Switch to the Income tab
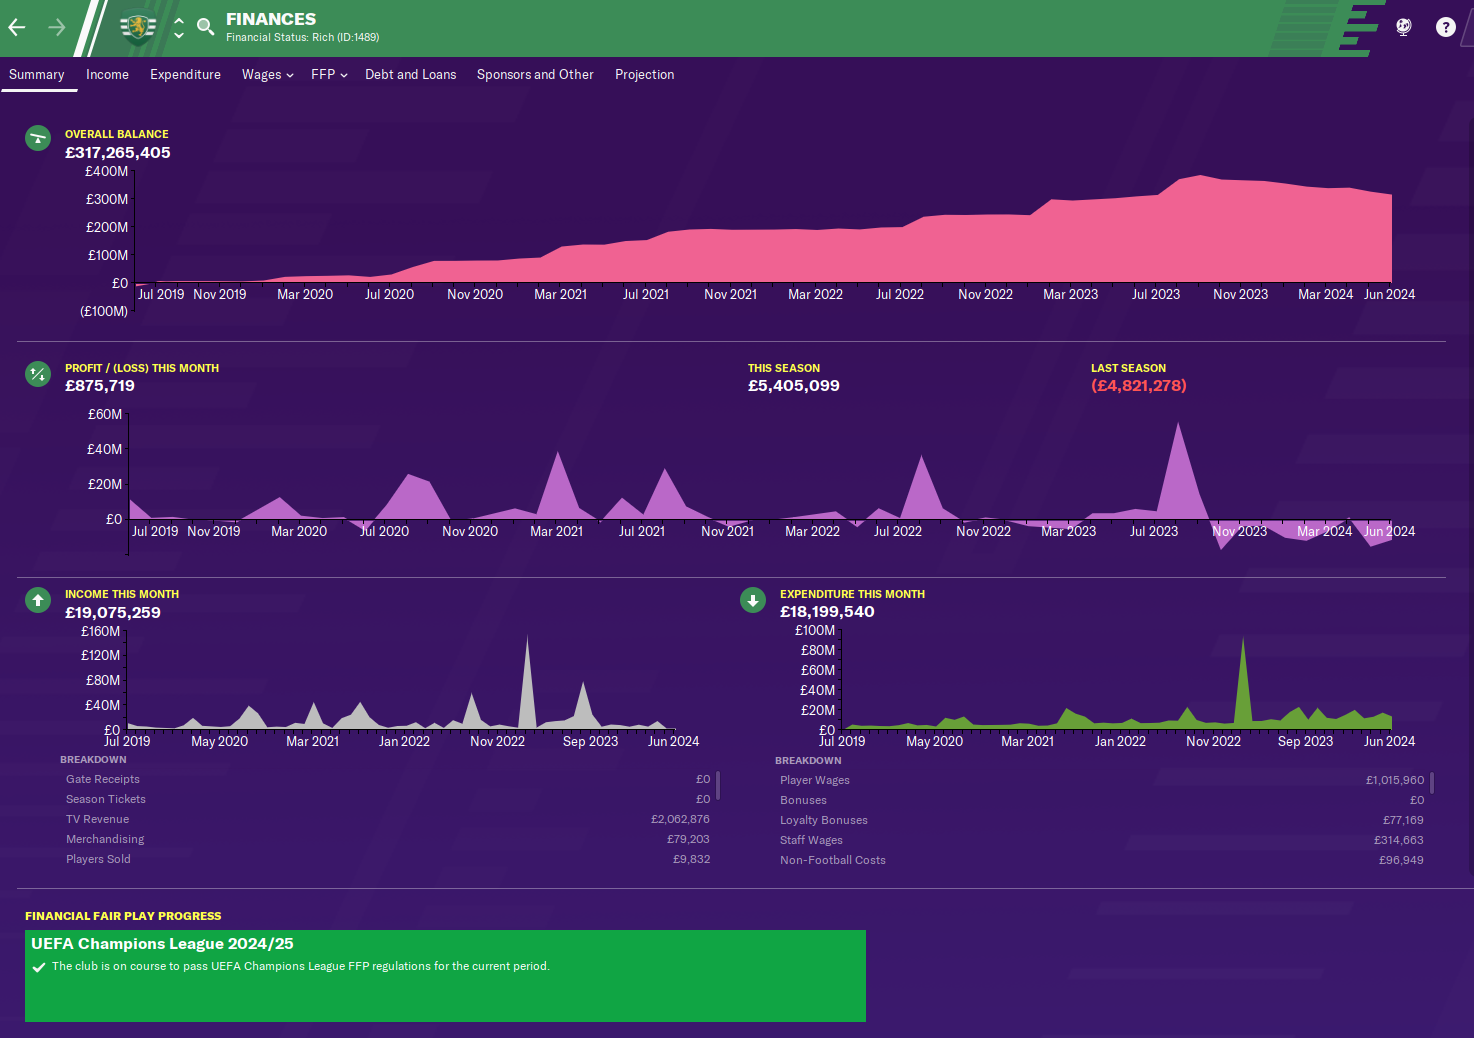This screenshot has width=1474, height=1038. (107, 75)
